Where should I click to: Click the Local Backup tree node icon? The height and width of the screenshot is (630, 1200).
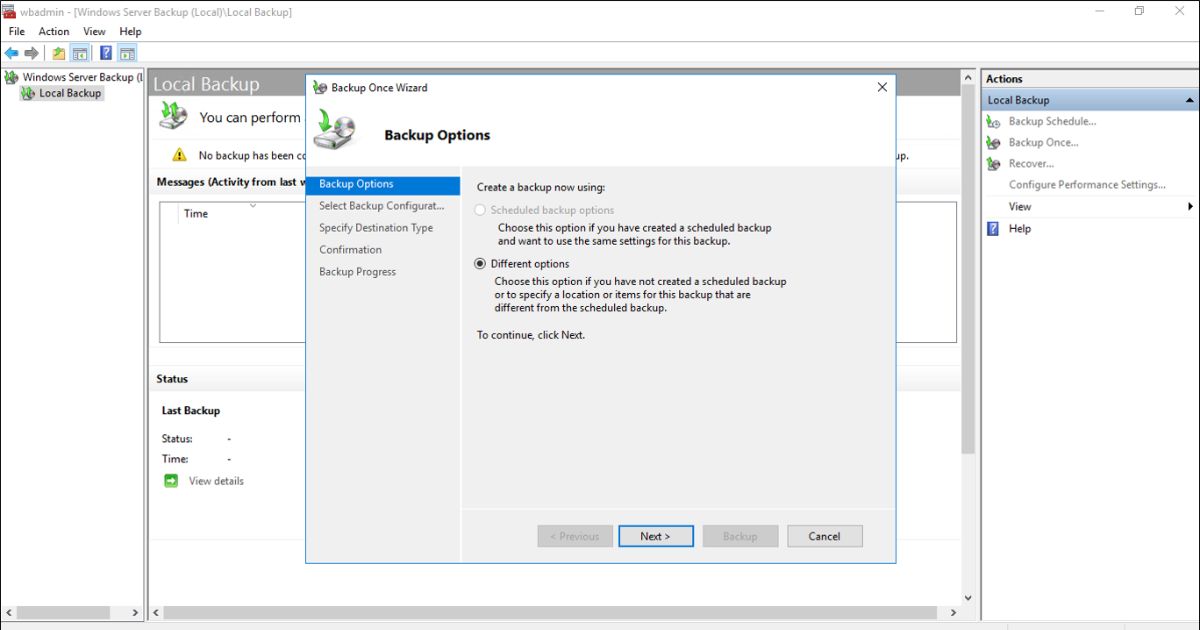pos(27,93)
